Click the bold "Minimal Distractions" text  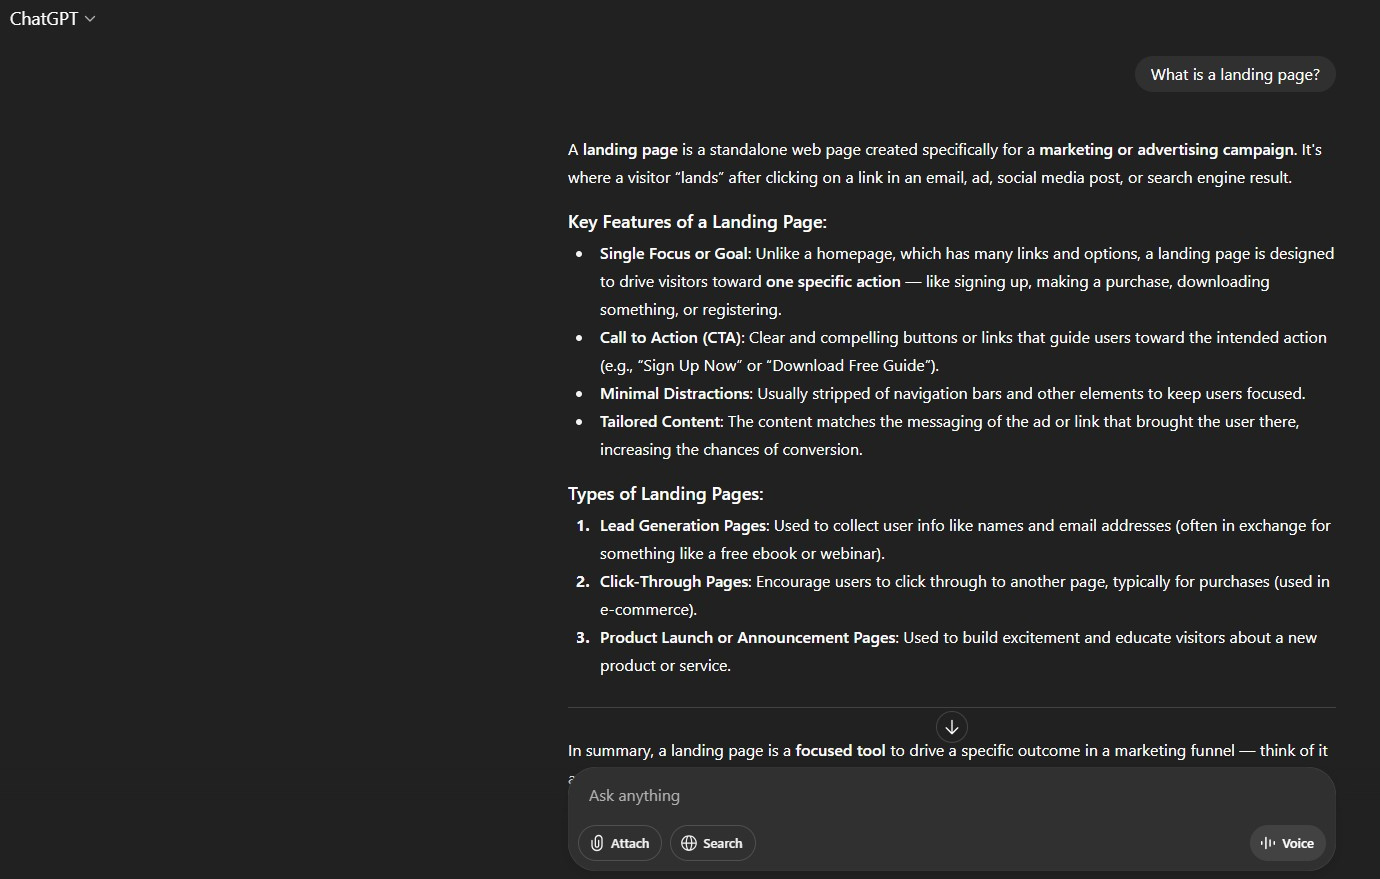click(x=675, y=394)
